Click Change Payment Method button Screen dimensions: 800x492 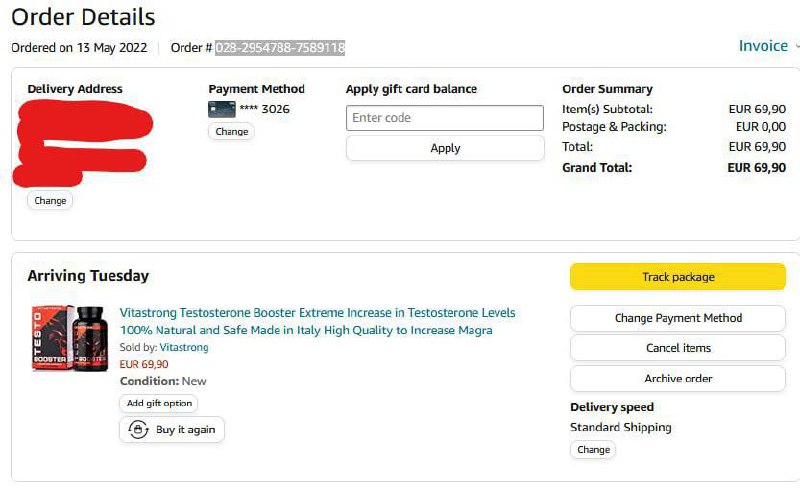point(678,318)
